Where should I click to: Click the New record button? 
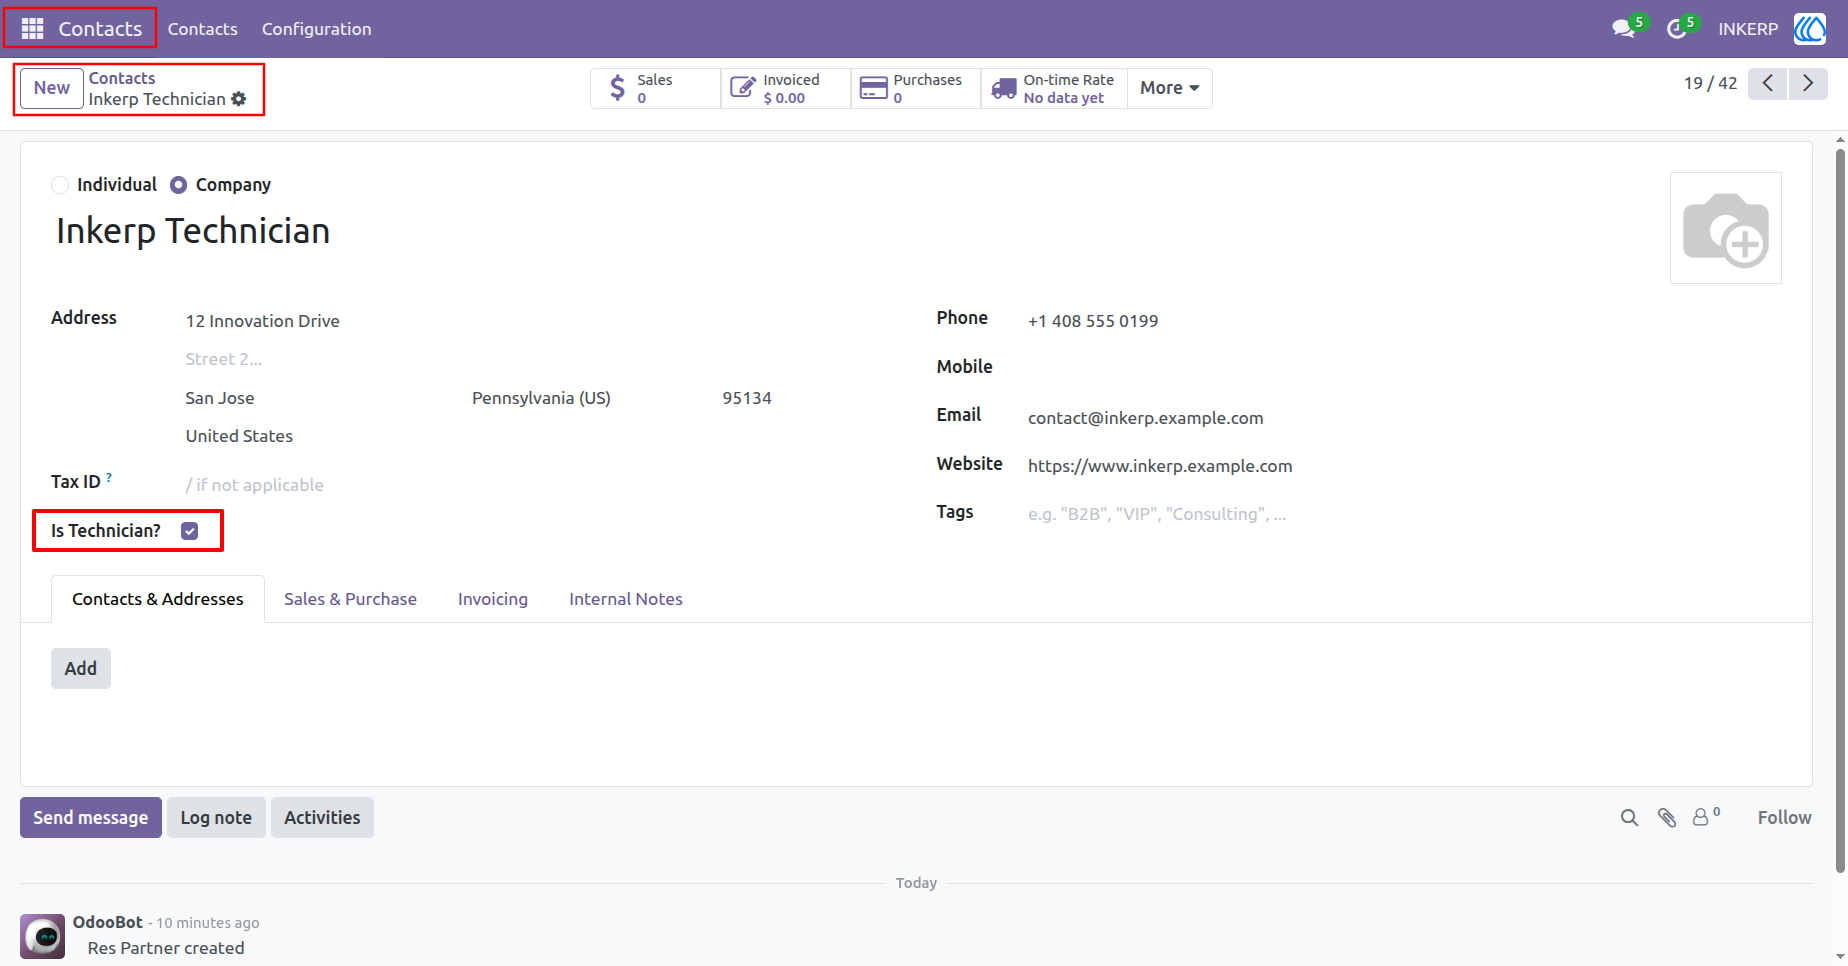coord(52,88)
